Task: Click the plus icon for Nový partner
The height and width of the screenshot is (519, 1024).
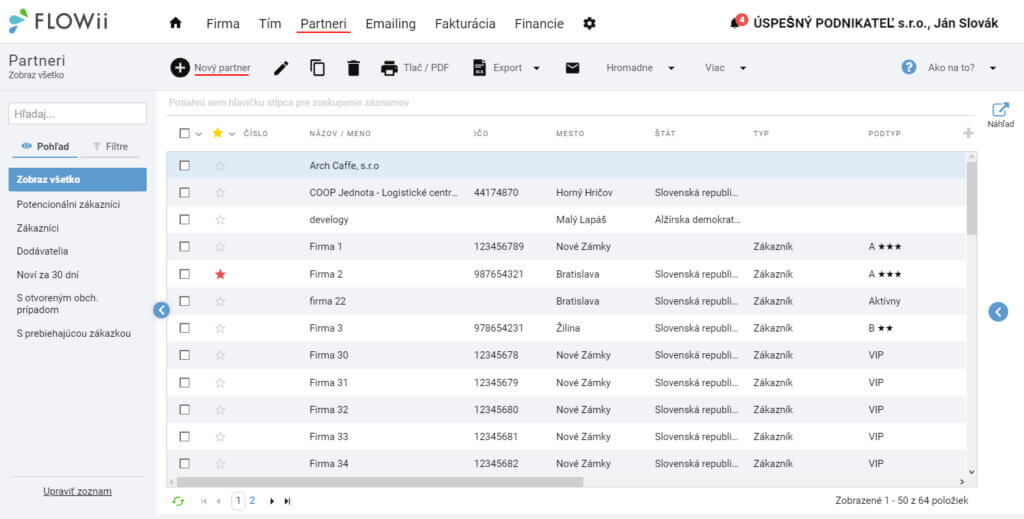Action: [x=180, y=67]
